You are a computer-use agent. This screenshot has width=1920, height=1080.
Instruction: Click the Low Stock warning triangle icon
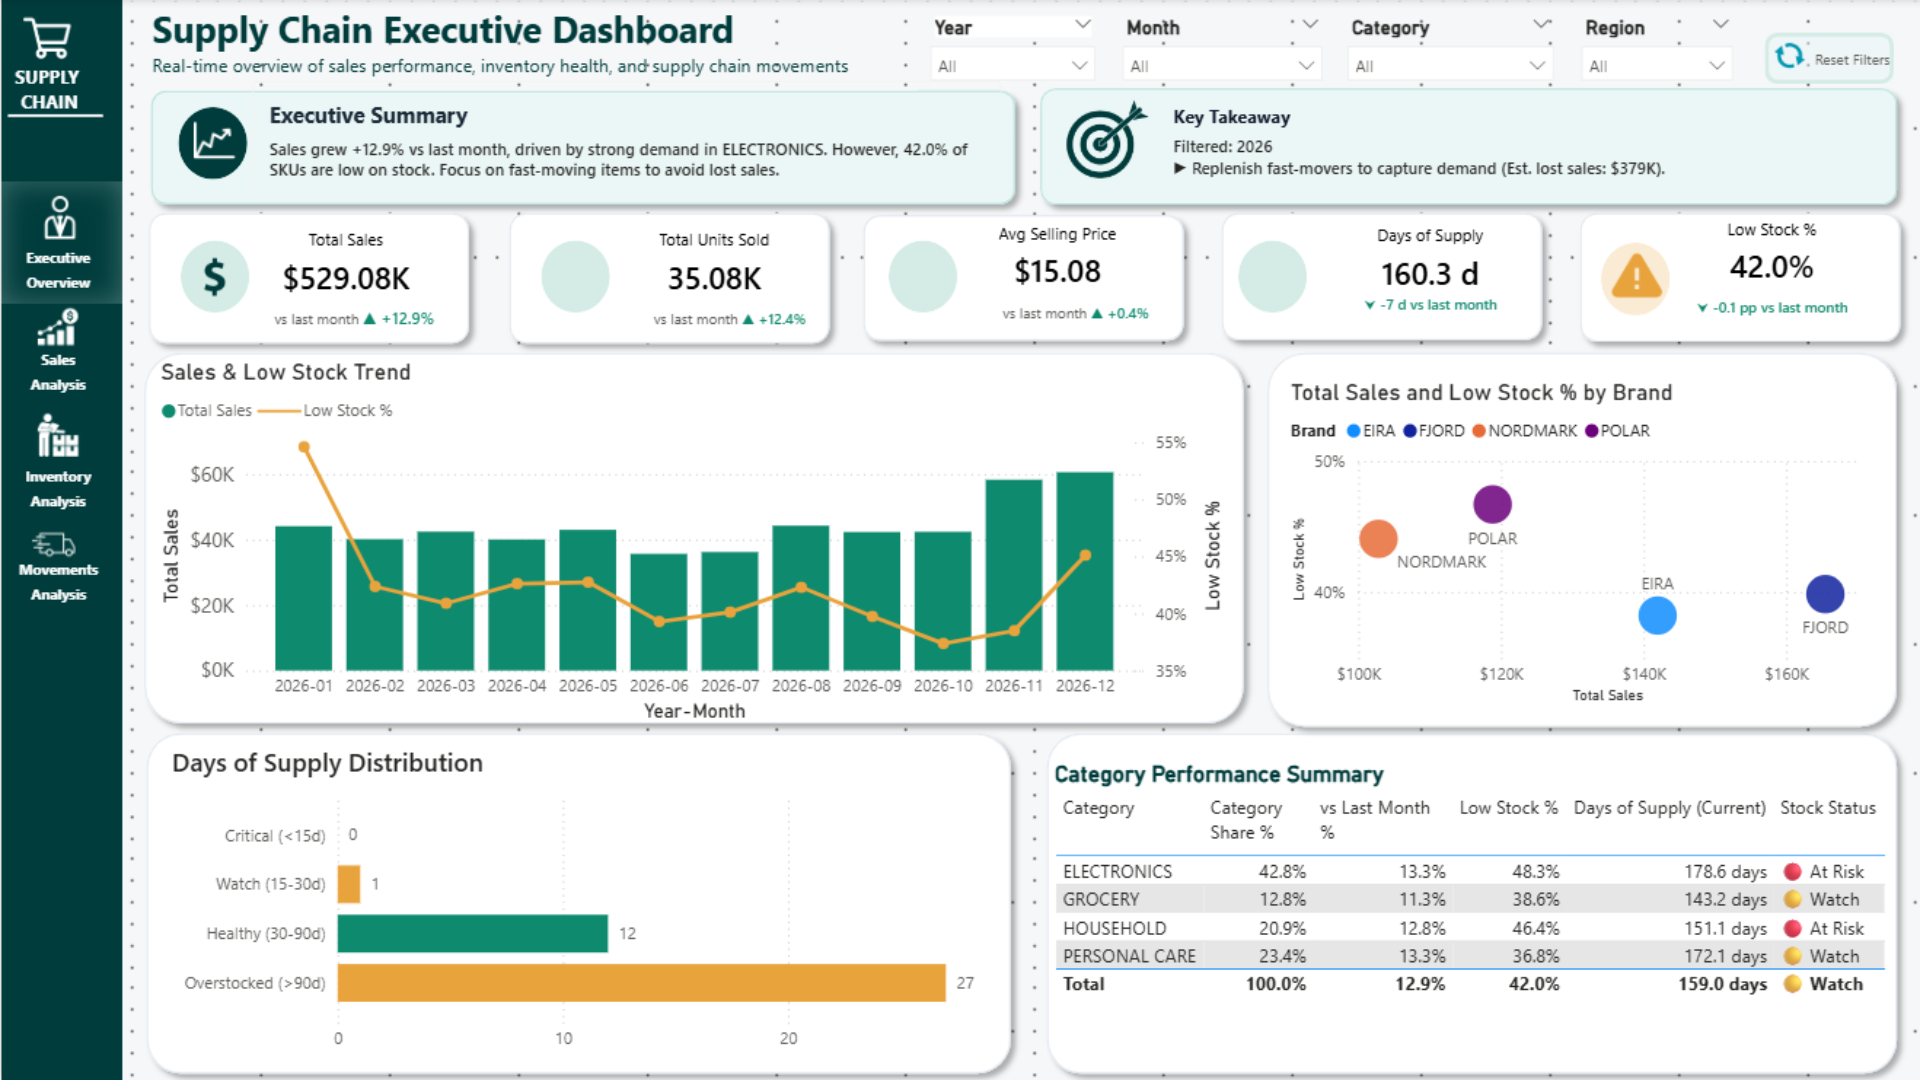point(1636,277)
